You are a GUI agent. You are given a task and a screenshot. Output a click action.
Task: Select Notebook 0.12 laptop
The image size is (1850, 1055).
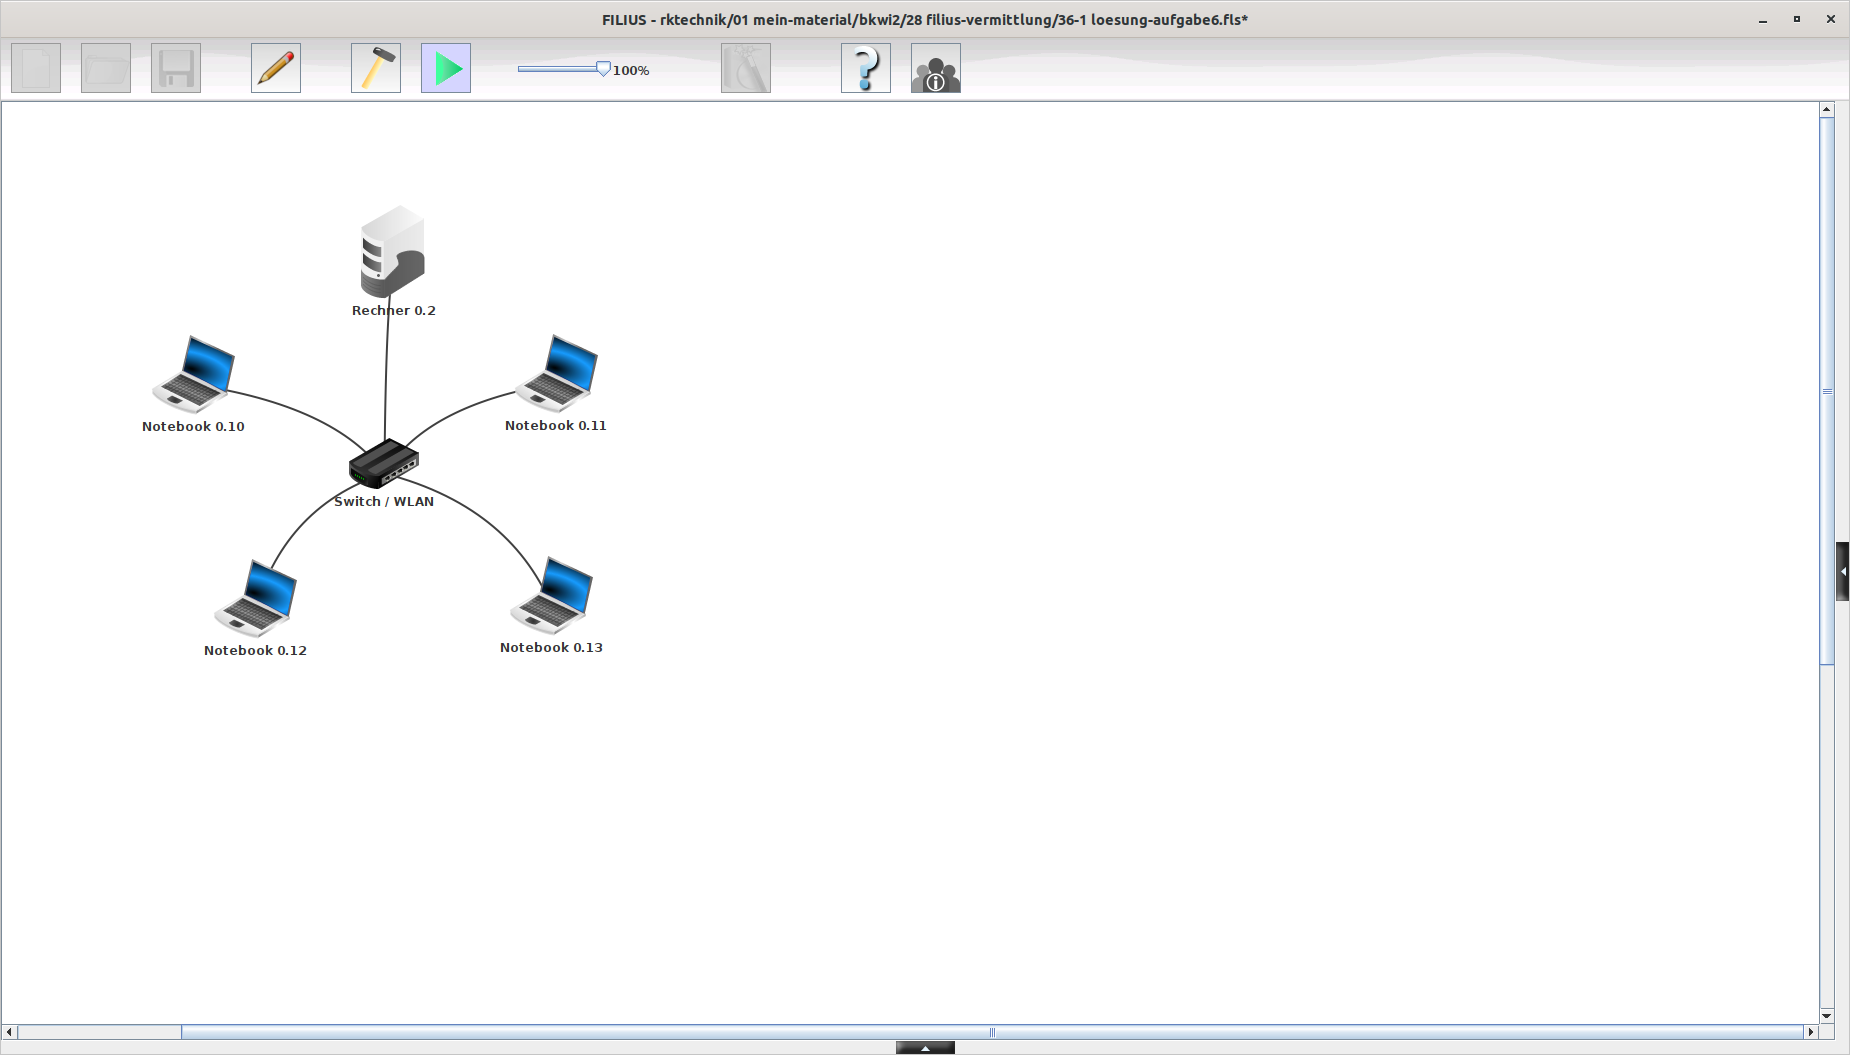256,598
